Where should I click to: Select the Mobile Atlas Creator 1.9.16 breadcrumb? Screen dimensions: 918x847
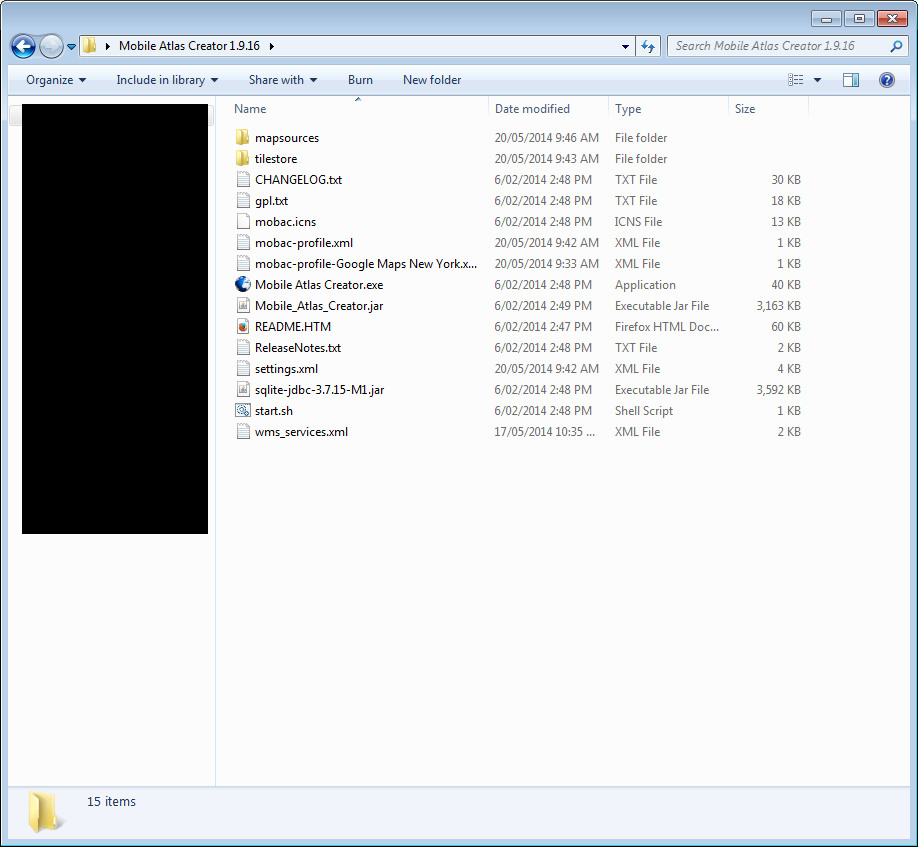[189, 46]
